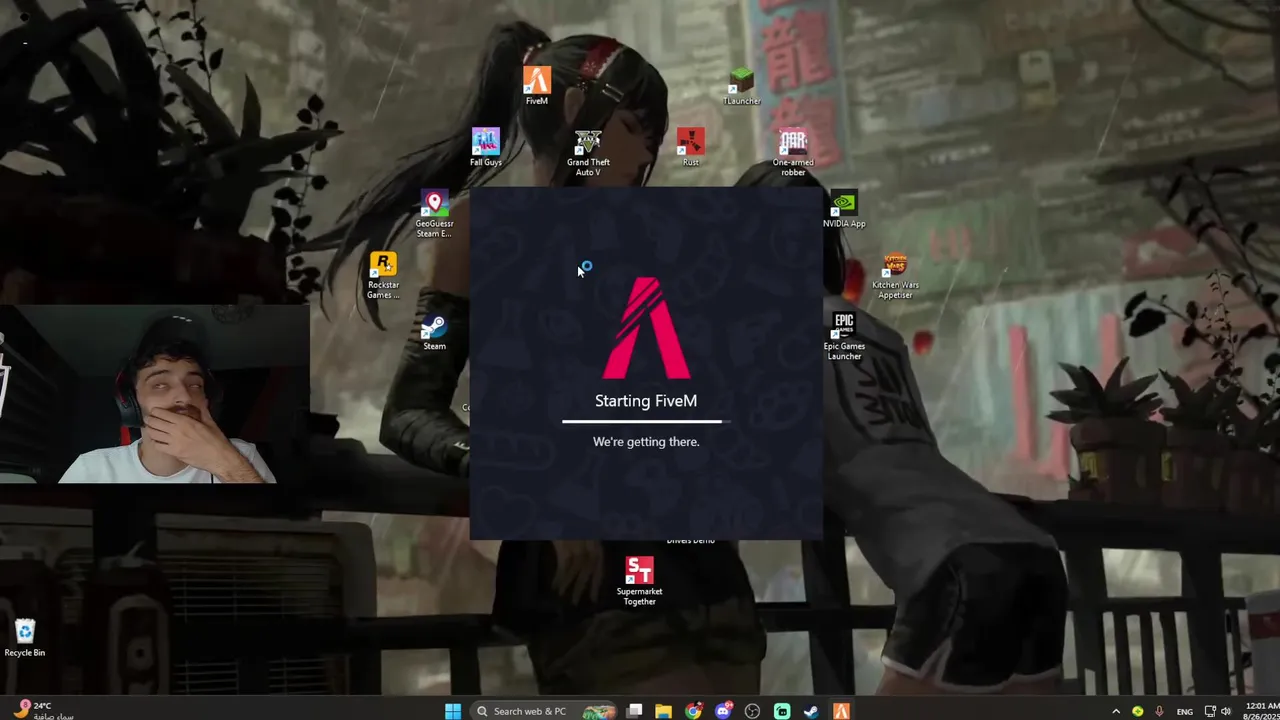Click the taskbar search box
This screenshot has width=1280, height=720.
[545, 711]
